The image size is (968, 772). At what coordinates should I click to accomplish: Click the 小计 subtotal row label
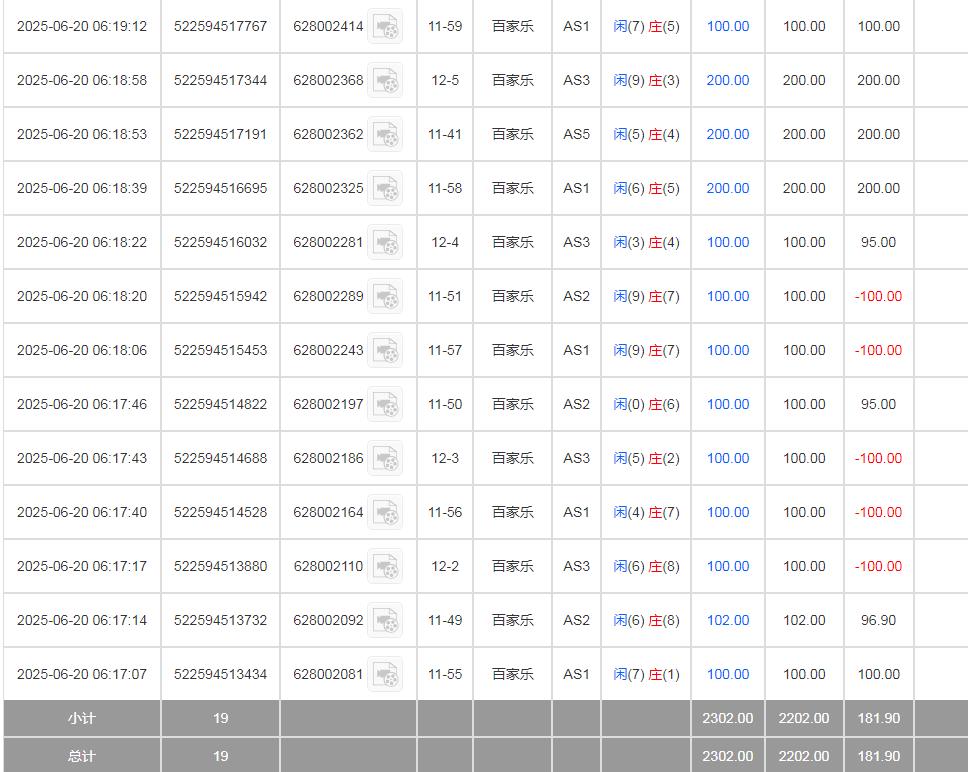tap(81, 718)
